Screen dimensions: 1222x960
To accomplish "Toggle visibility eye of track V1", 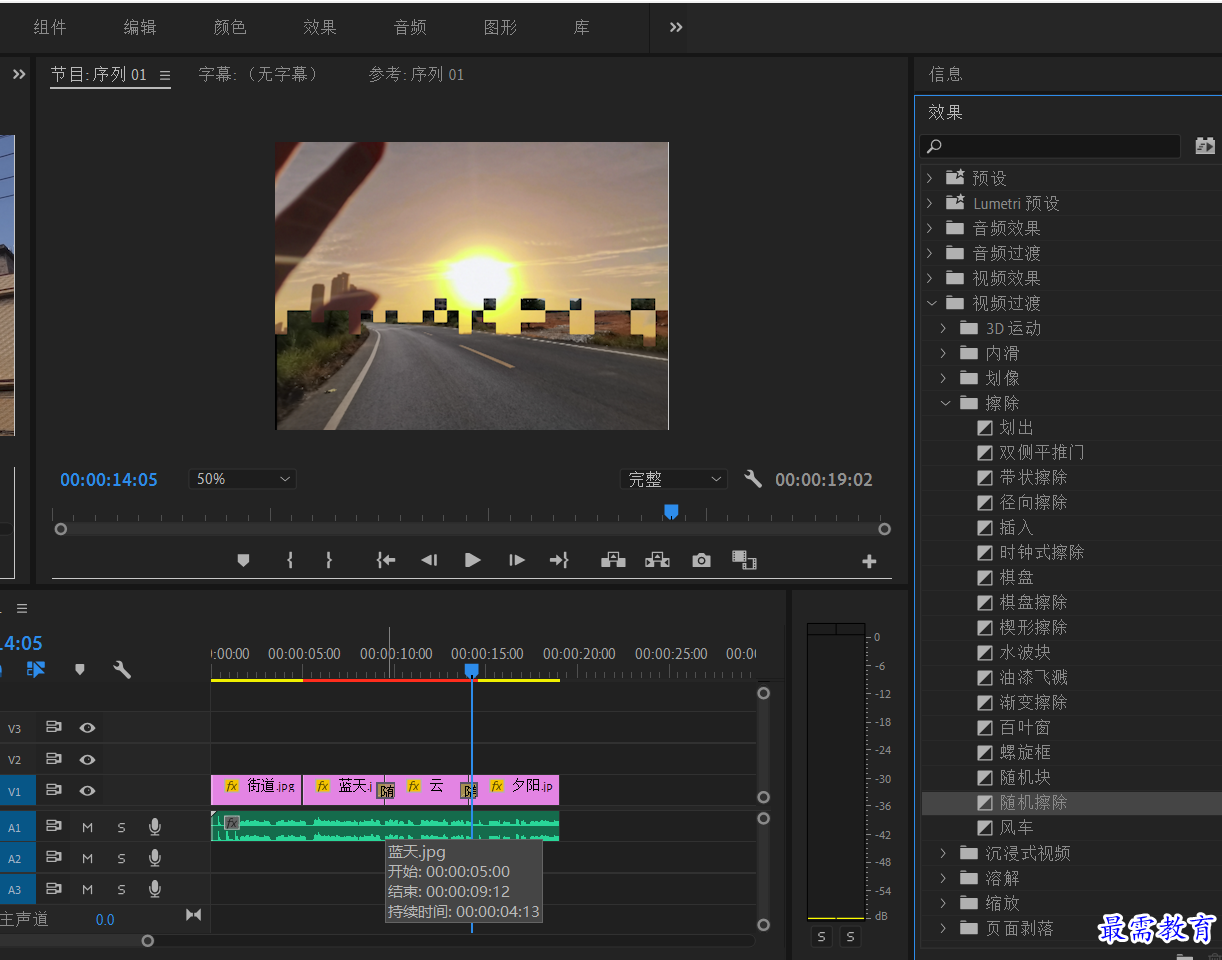I will [88, 790].
